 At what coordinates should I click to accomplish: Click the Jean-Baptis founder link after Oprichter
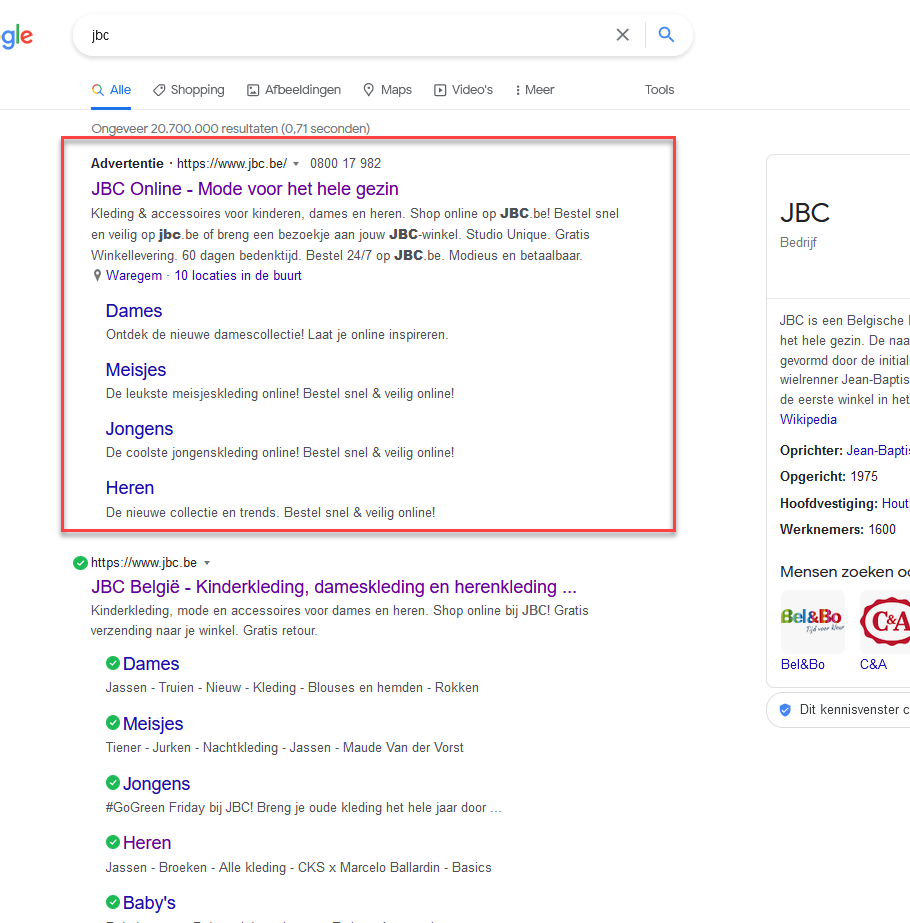(878, 450)
